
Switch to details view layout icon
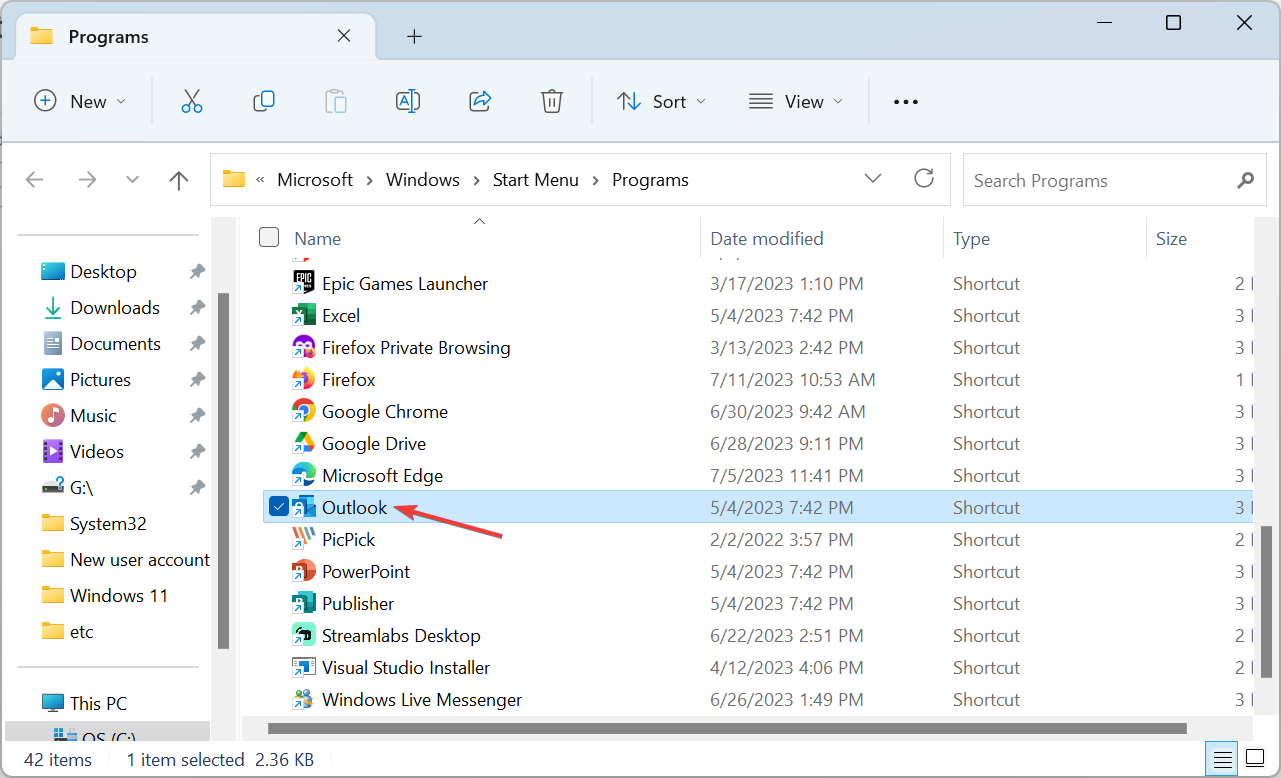[1221, 758]
